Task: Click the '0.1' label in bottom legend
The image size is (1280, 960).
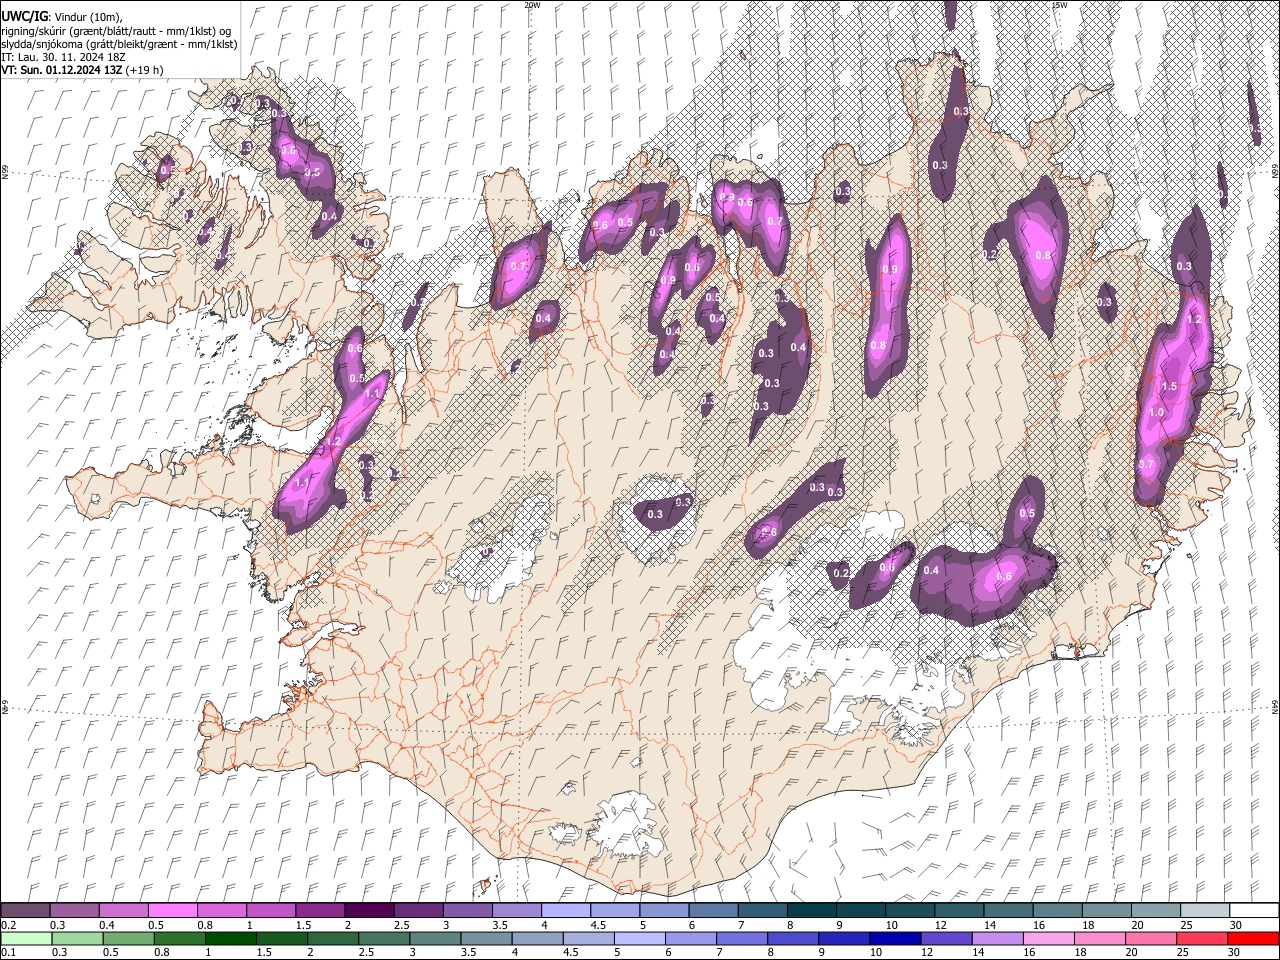Action: [7, 953]
